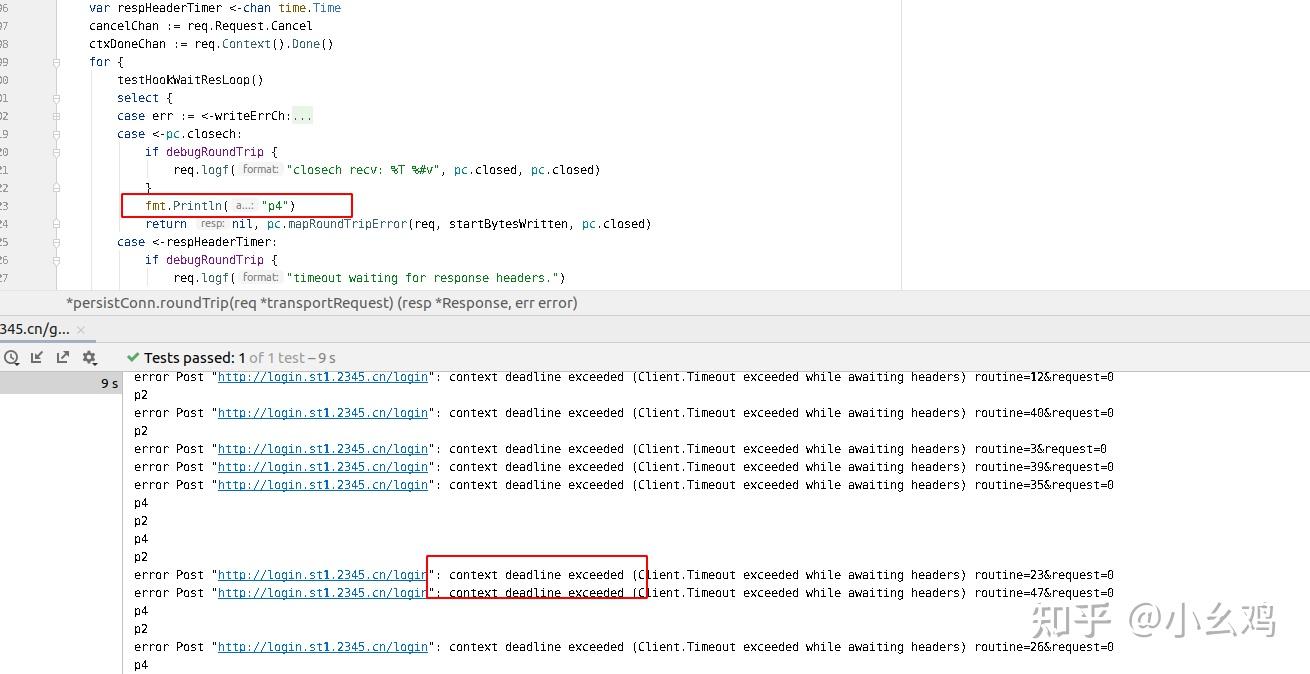Click the expand arrow on the clock icon

click(16, 362)
